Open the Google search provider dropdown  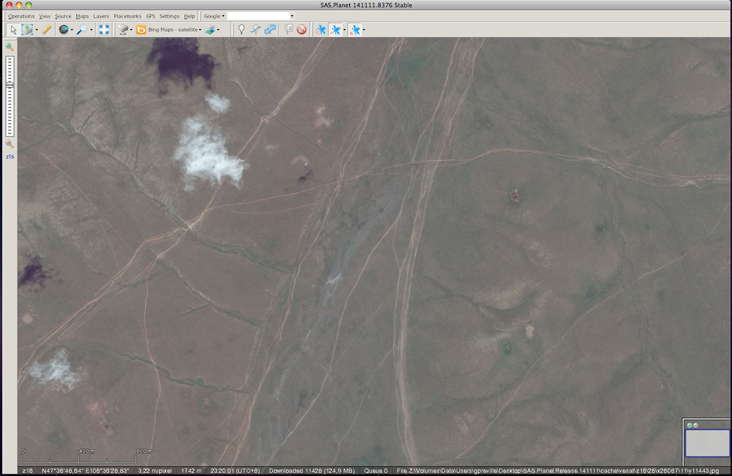212,16
